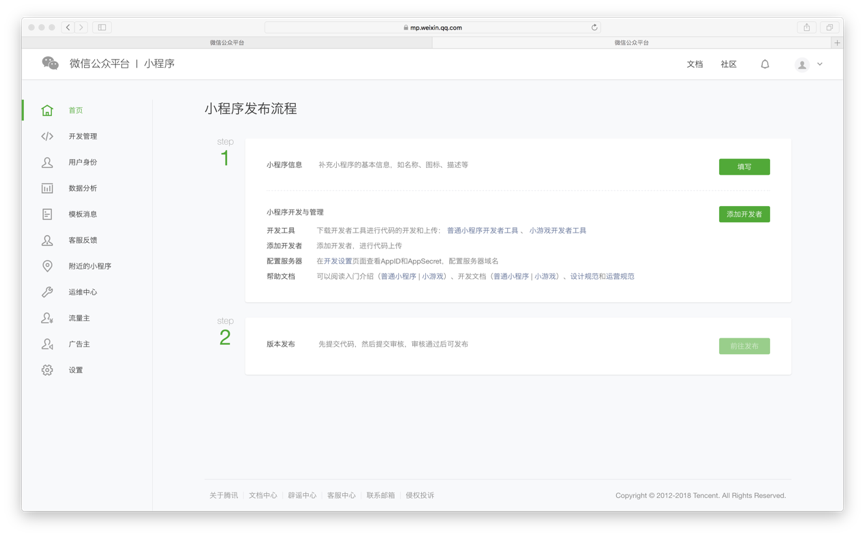Click the 客服反馈 person icon
This screenshot has height=535, width=864.
(x=47, y=240)
